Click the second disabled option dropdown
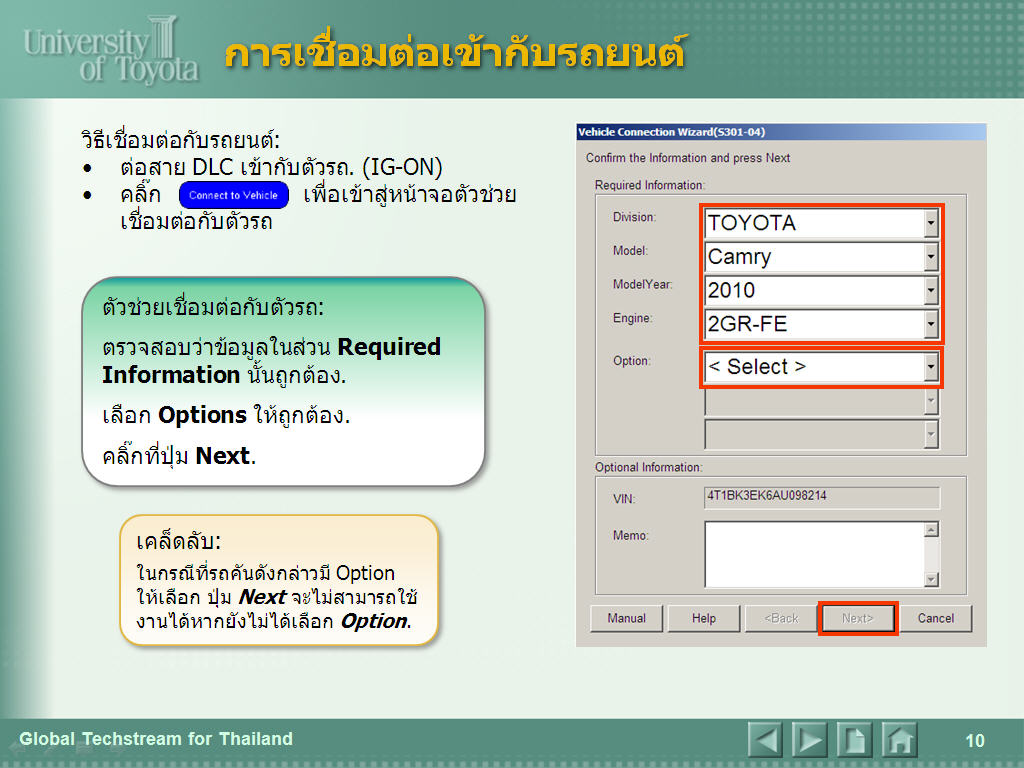This screenshot has width=1024, height=768. tap(822, 401)
